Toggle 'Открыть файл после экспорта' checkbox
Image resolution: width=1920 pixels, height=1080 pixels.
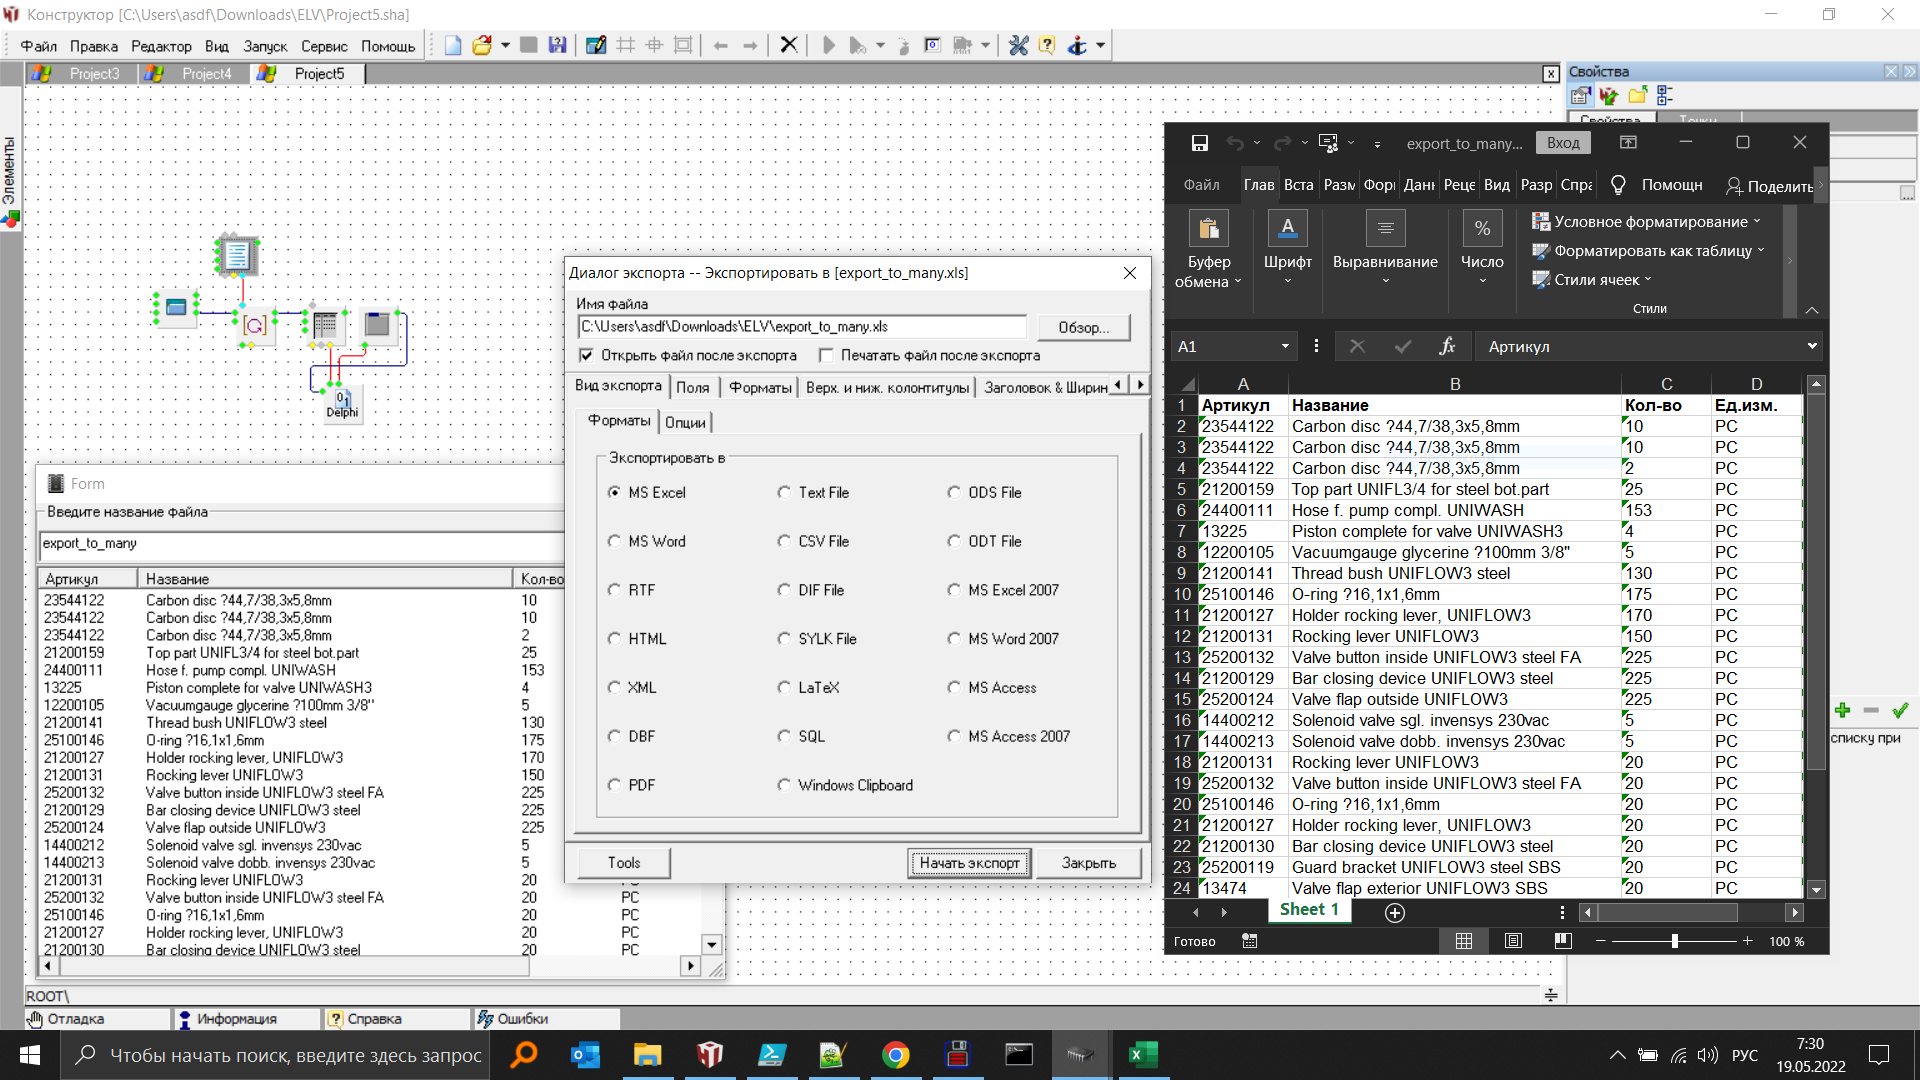point(586,355)
